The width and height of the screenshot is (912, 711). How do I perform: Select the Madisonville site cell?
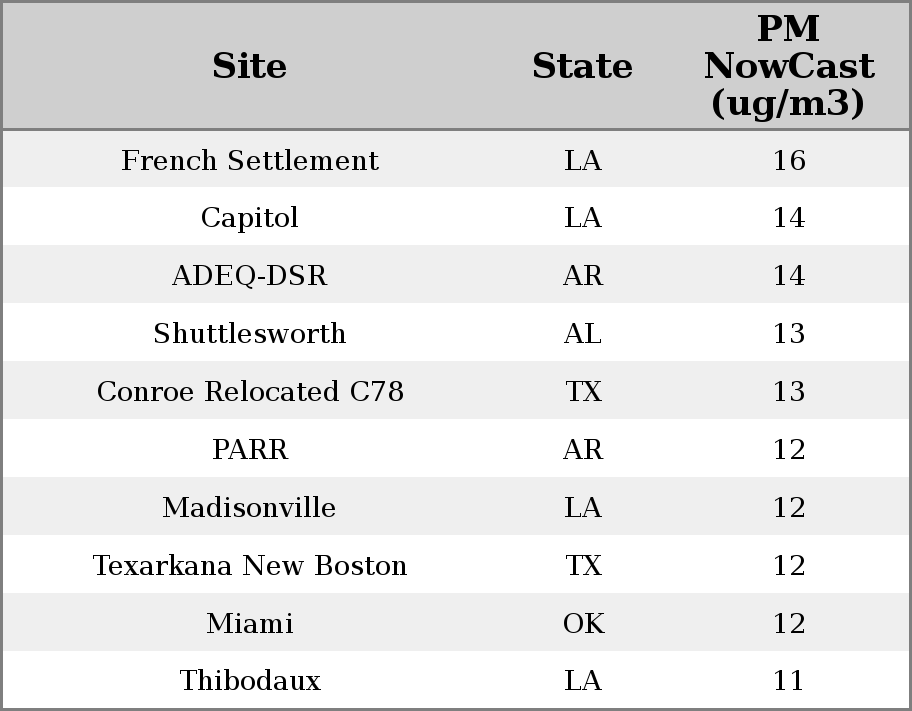click(x=250, y=507)
